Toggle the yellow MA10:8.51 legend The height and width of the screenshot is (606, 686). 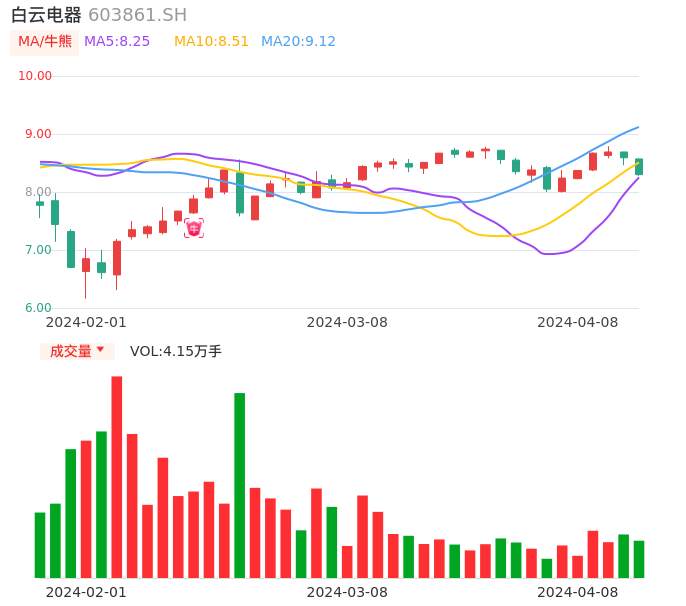pos(211,42)
